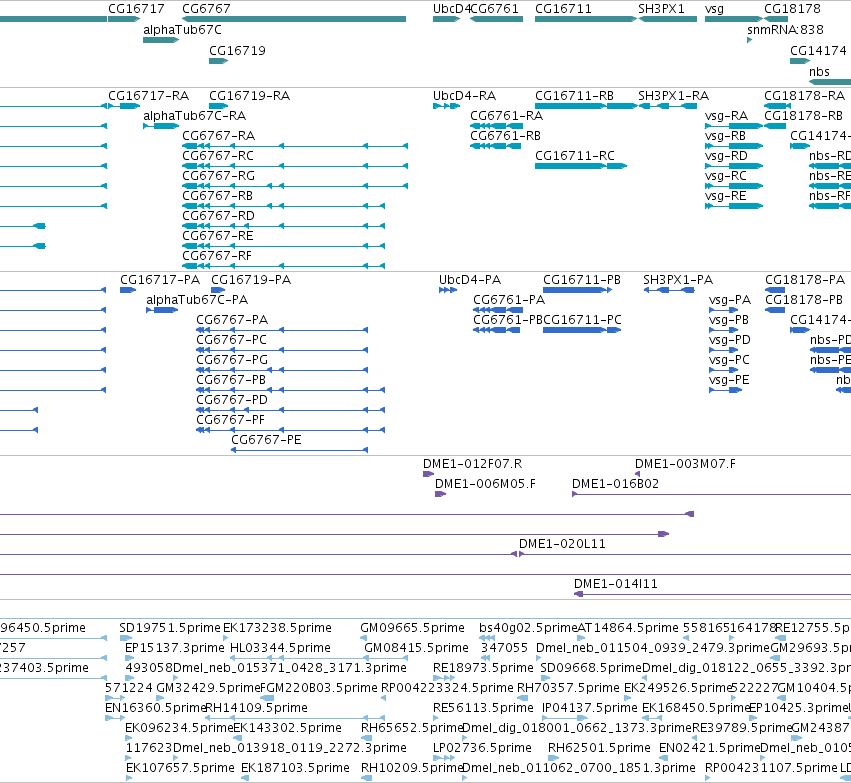
Task: Select EST SD19751.5prime
Action: coord(170,628)
